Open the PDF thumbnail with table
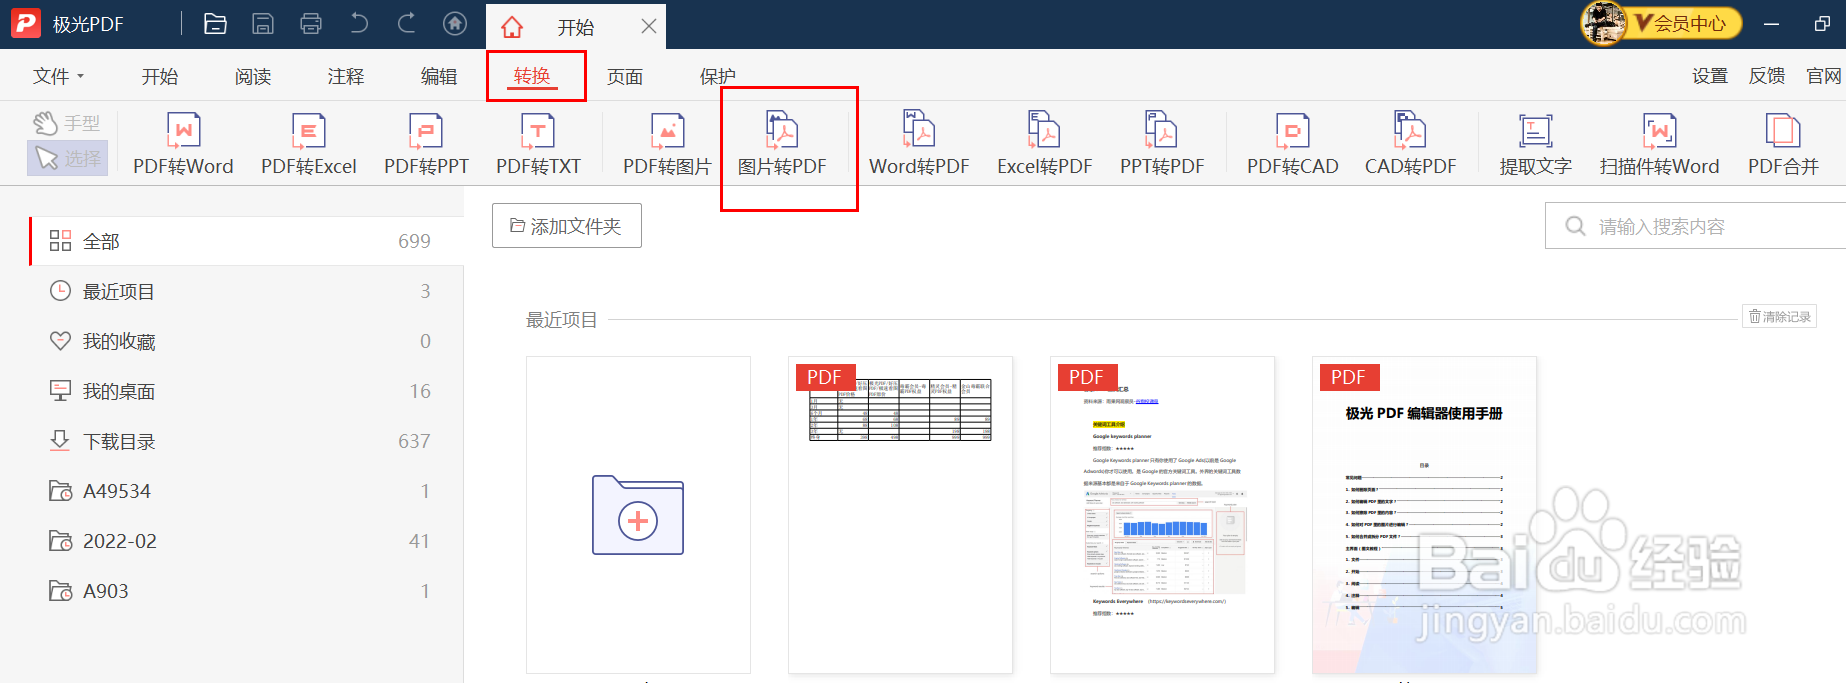 pos(900,515)
